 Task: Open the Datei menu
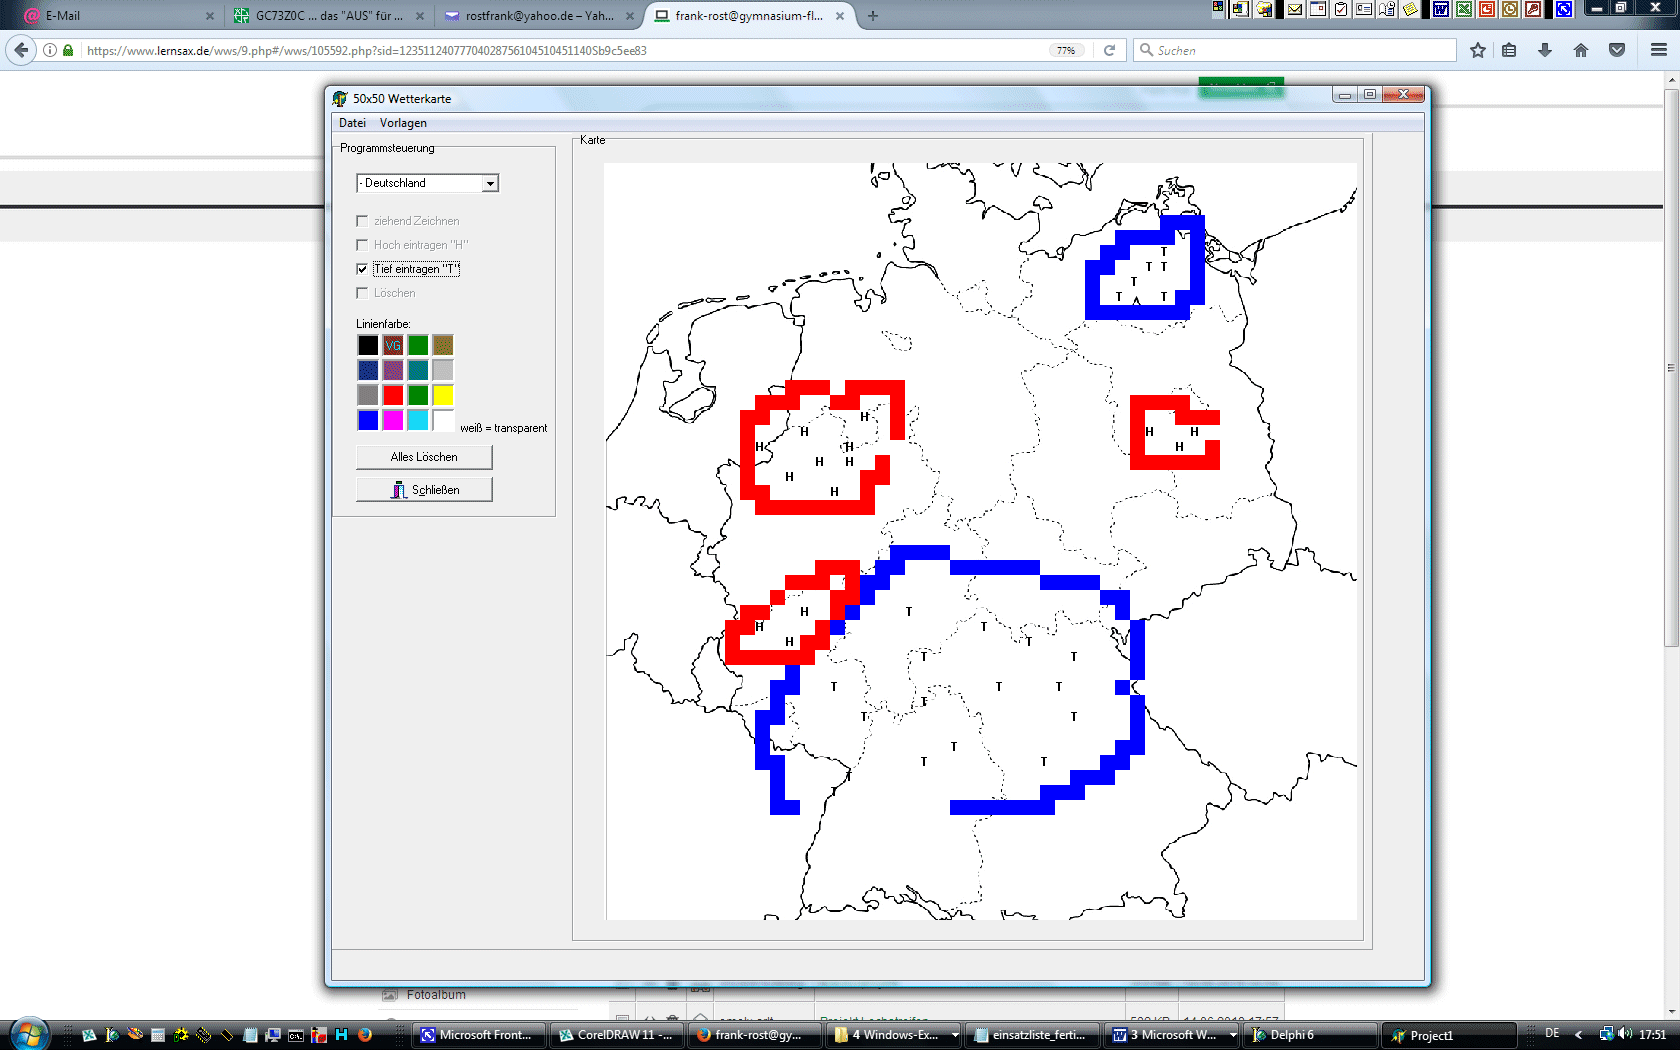click(352, 123)
